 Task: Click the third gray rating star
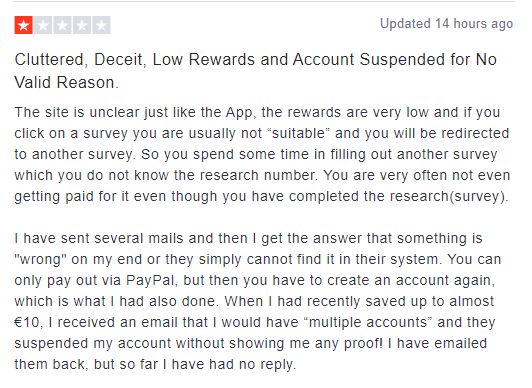62,25
